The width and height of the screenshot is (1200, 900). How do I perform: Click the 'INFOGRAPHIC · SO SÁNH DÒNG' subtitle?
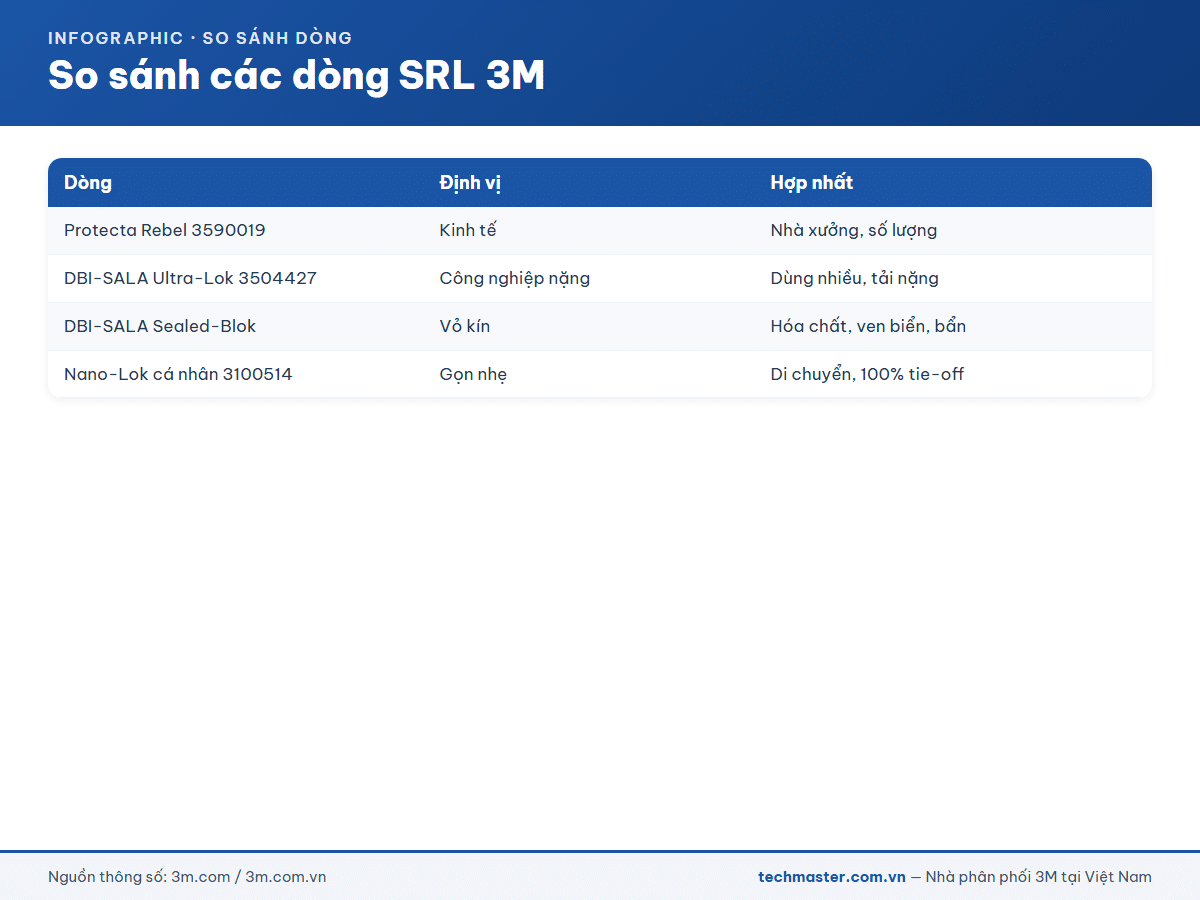200,38
